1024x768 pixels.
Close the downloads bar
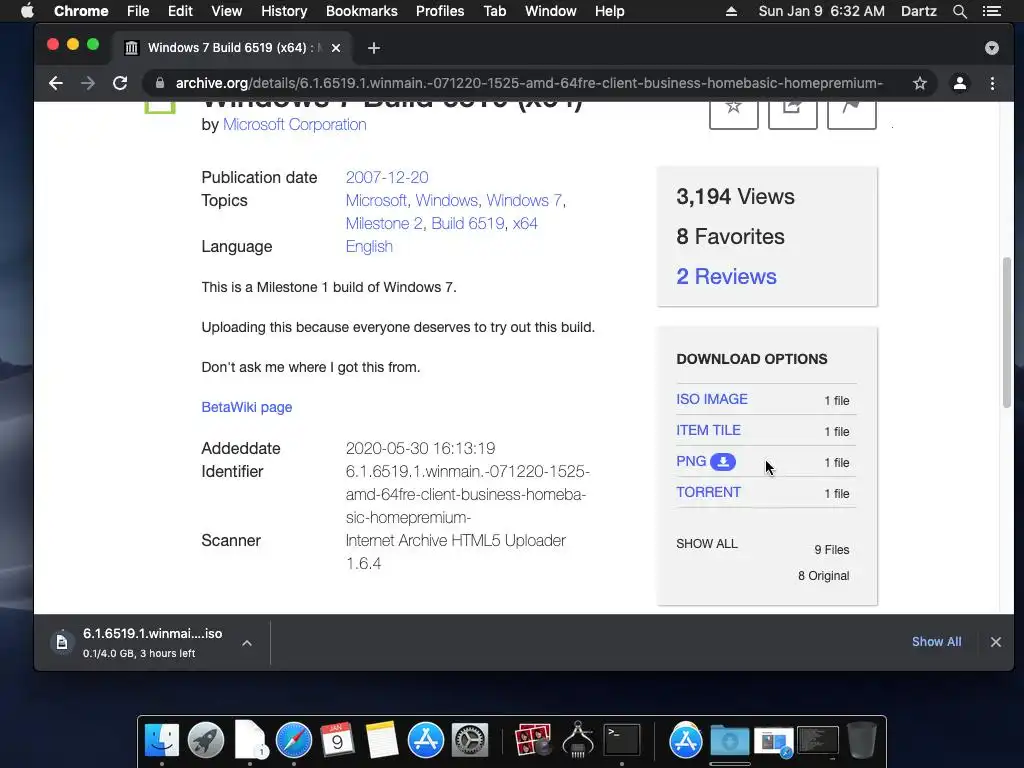point(995,642)
